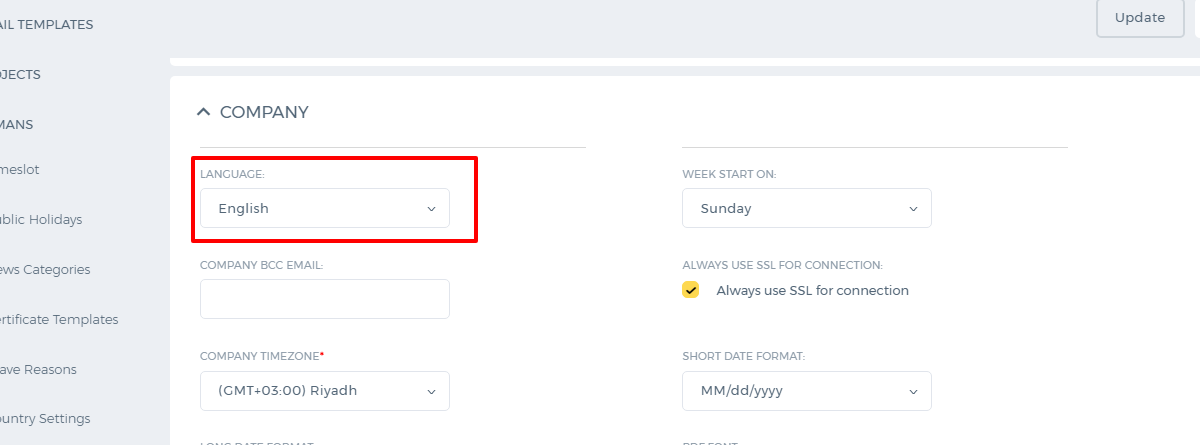Open Certificate Templates in sidebar
This screenshot has height=445, width=1200.
[59, 319]
